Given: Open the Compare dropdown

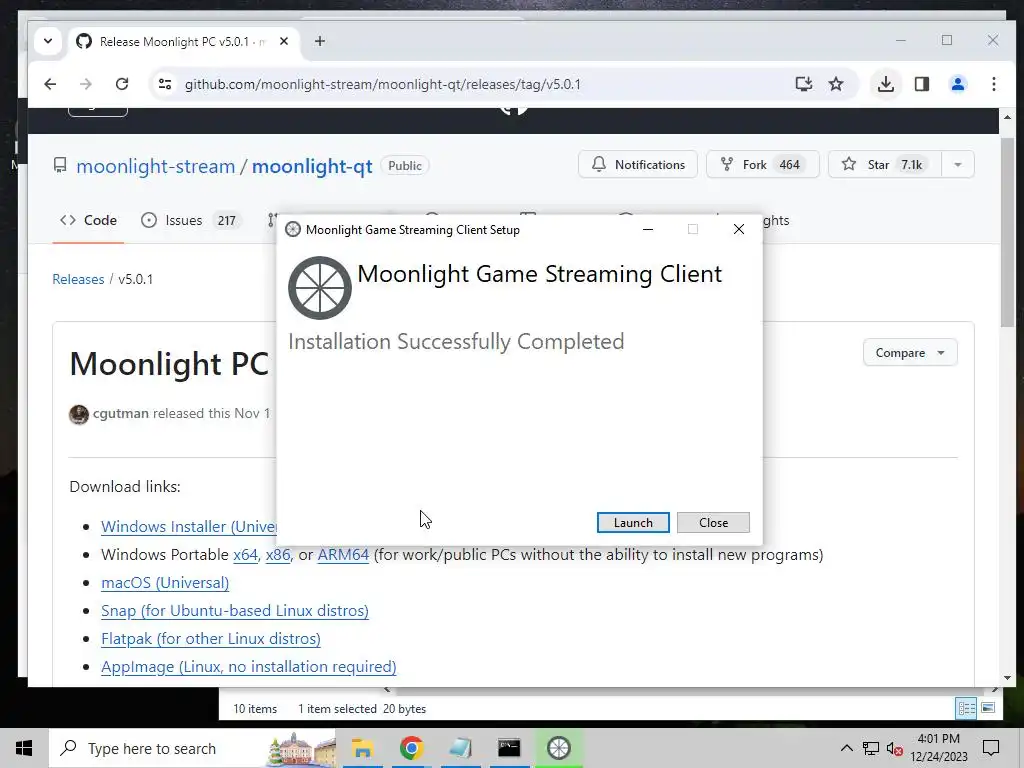Looking at the screenshot, I should [910, 353].
